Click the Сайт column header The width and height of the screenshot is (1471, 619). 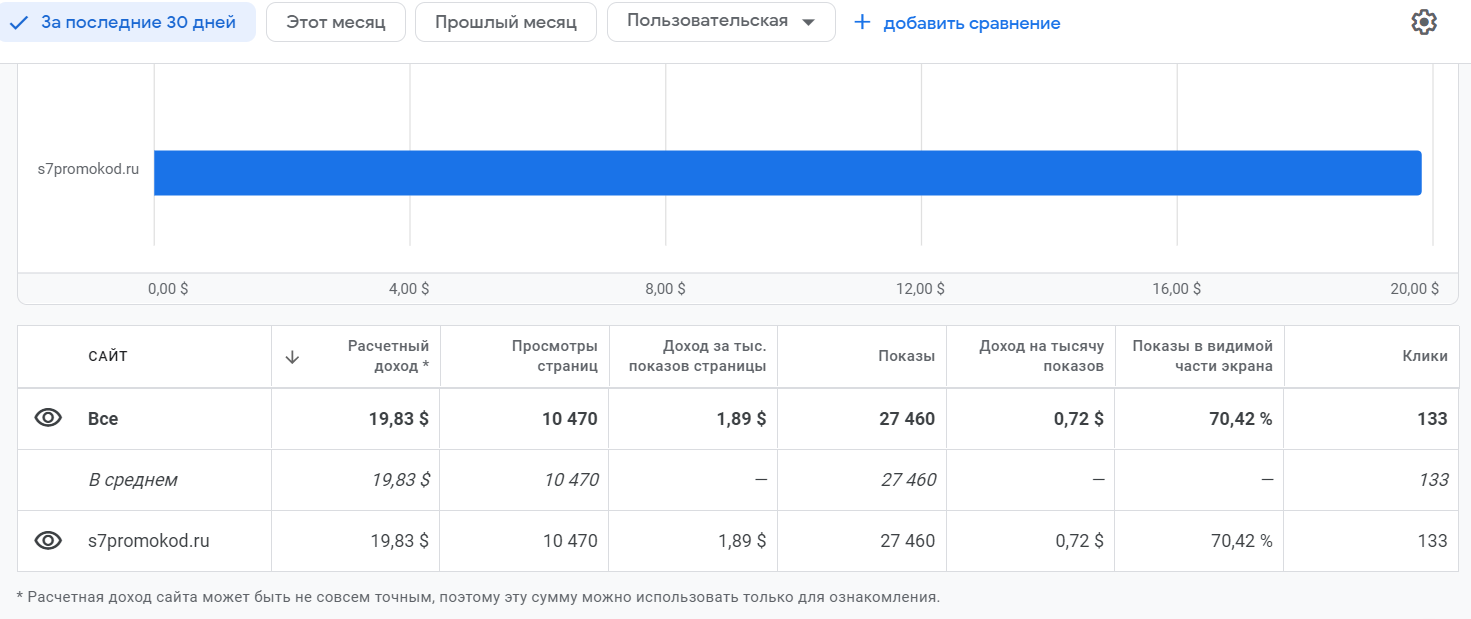click(108, 357)
